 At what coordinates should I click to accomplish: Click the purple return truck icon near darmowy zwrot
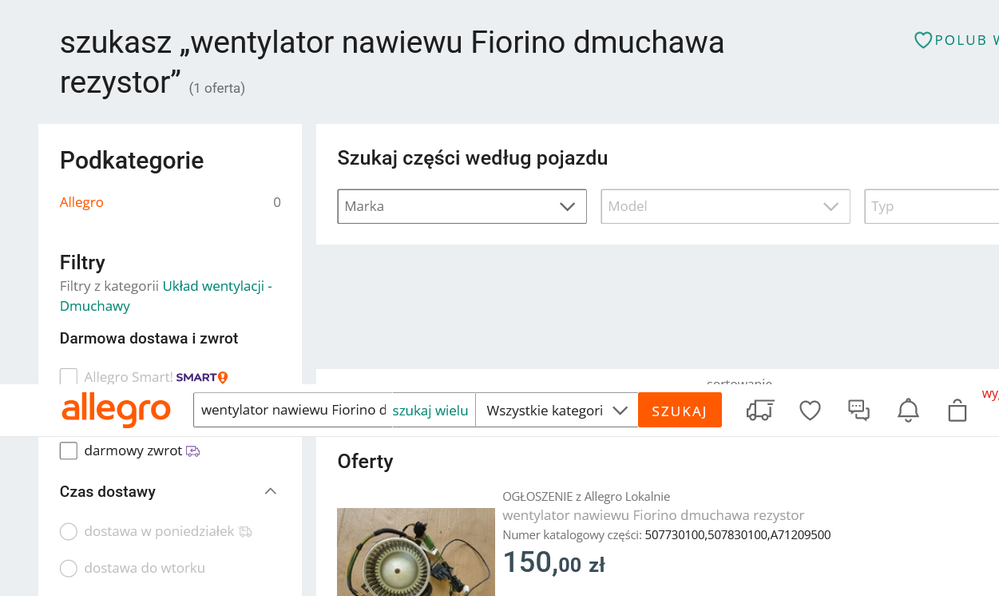(194, 451)
